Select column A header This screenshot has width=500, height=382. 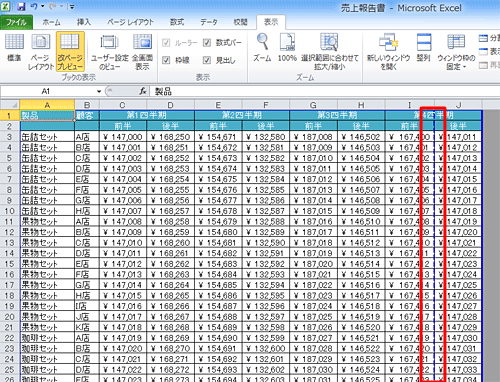click(47, 105)
